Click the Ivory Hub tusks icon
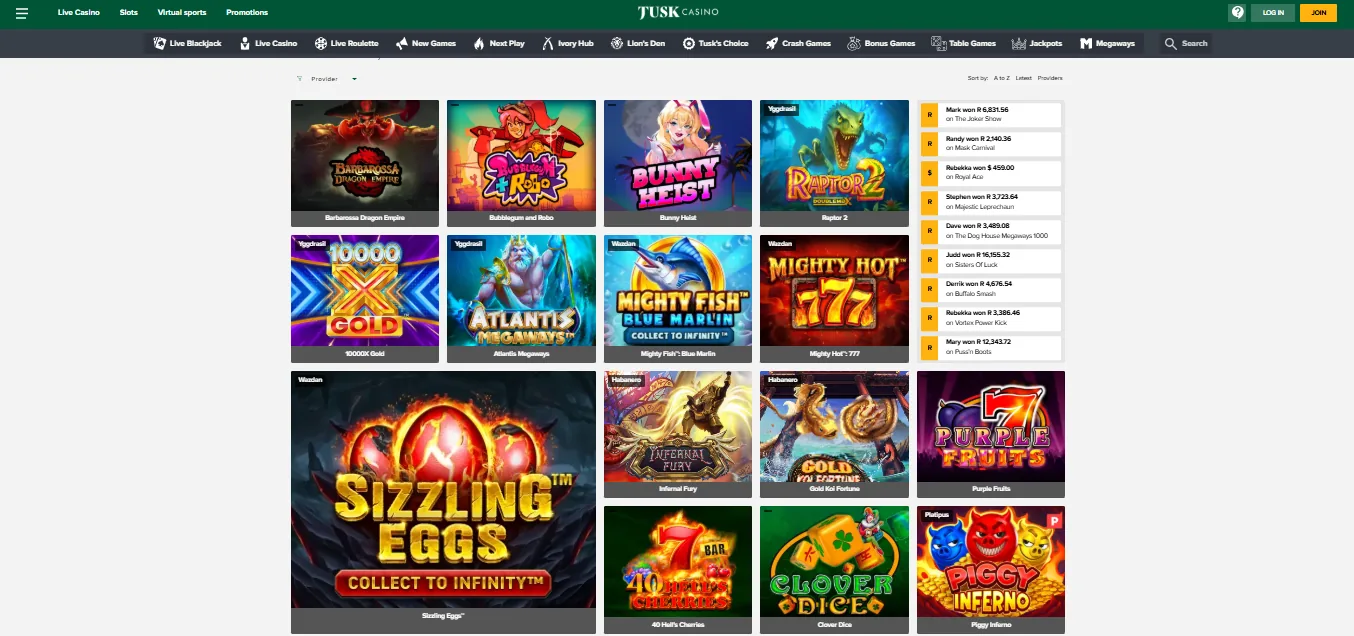Viewport: 1354px width, 636px height. click(548, 44)
